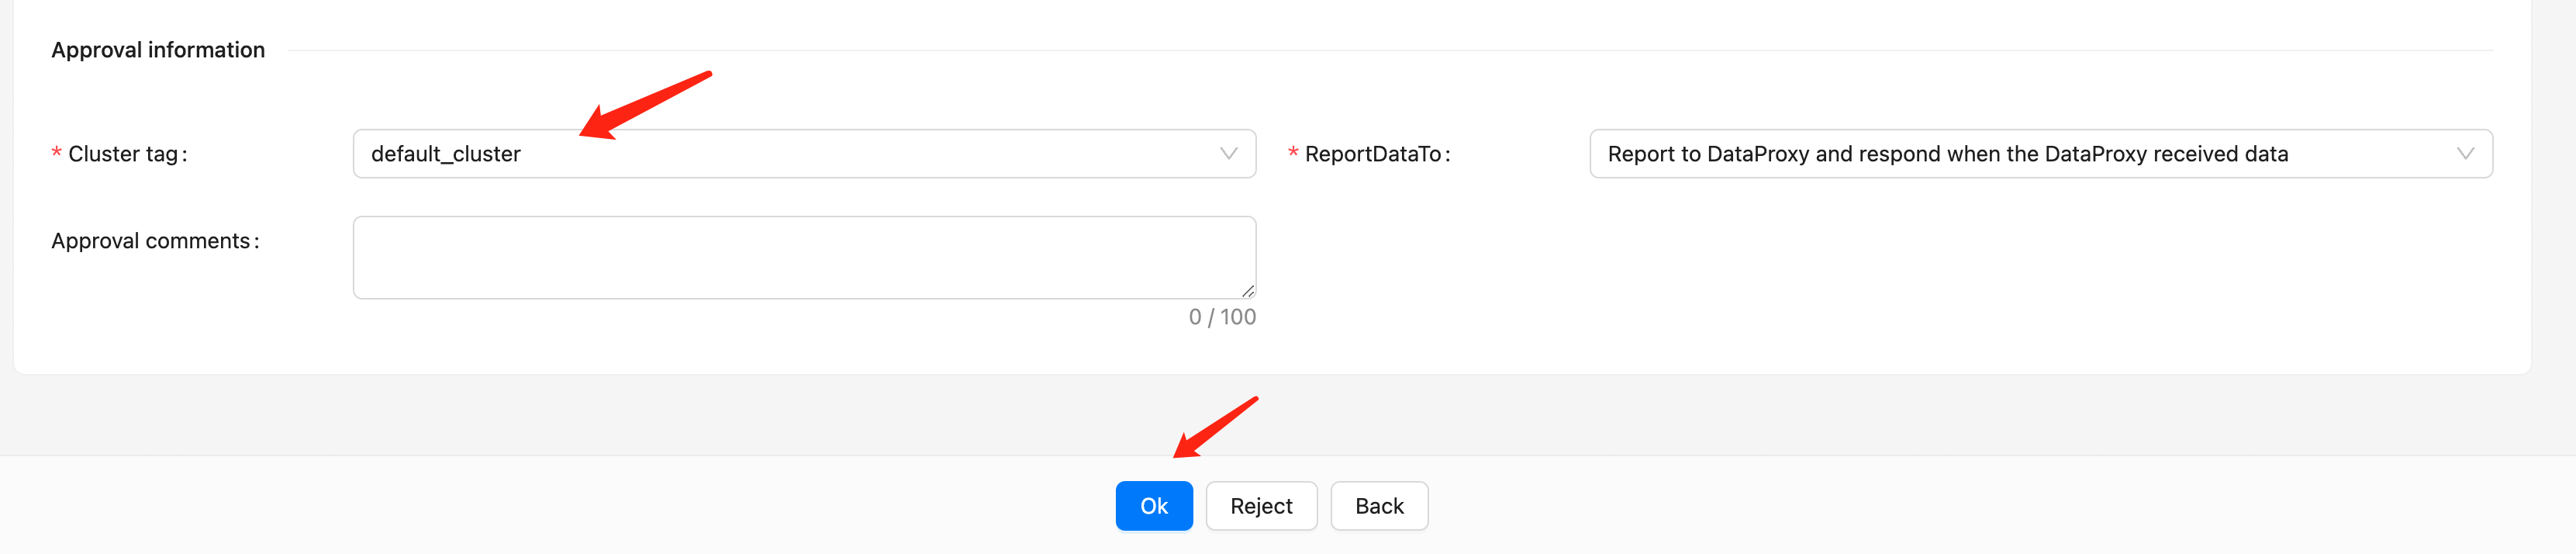Click the blue Ok button
The width and height of the screenshot is (2576, 554).
1153,506
